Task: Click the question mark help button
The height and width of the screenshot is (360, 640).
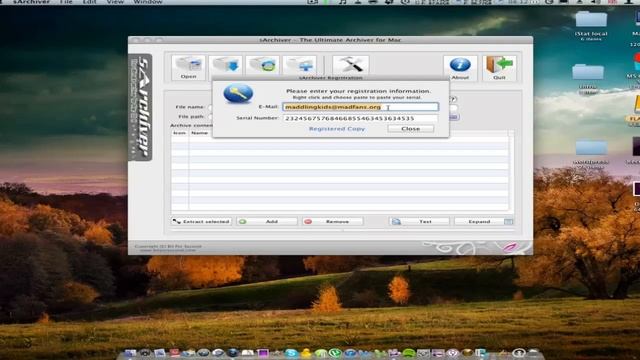Action: (453, 99)
